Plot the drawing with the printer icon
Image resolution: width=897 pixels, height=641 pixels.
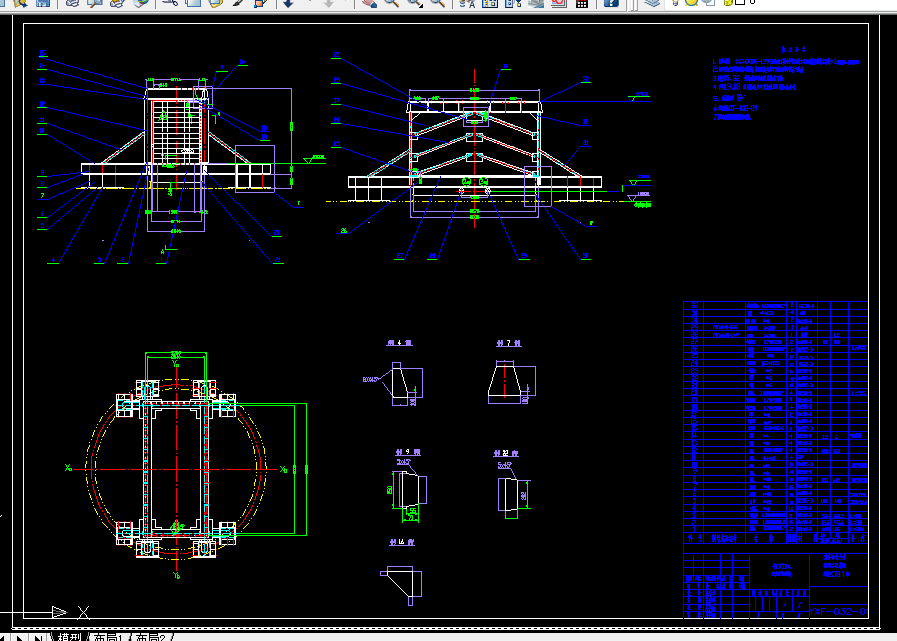tap(73, 3)
